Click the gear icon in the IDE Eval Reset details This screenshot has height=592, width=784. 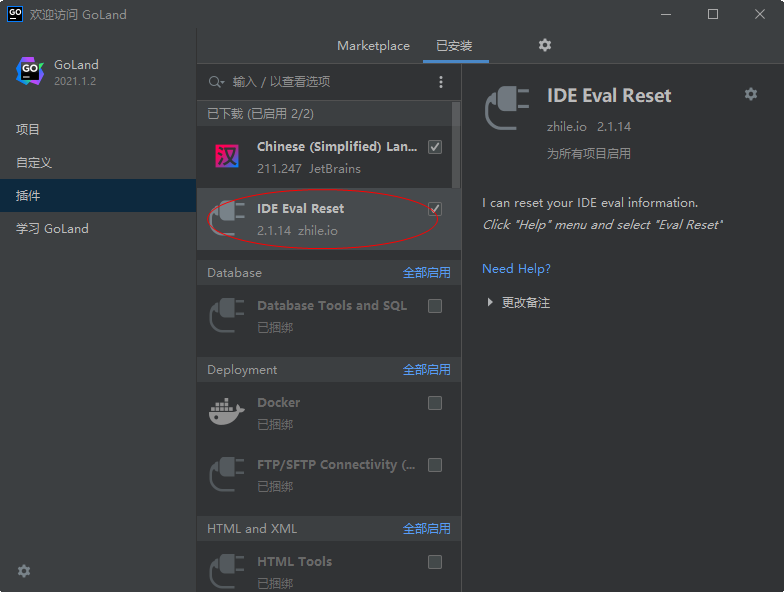point(751,94)
